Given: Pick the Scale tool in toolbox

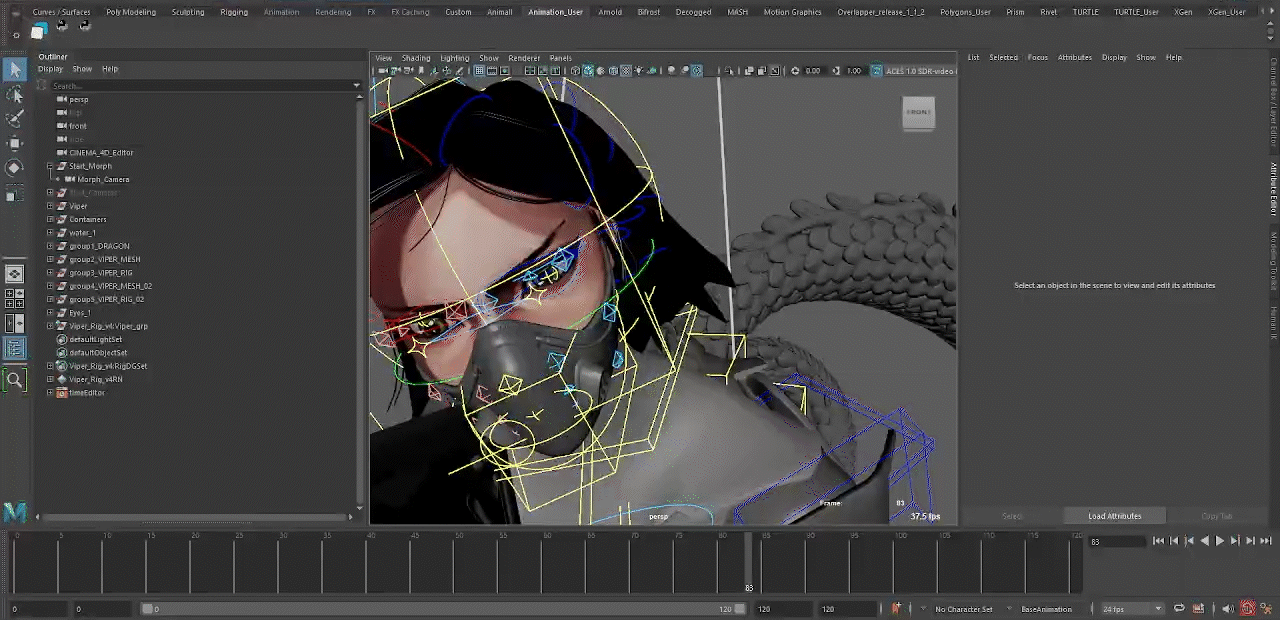Looking at the screenshot, I should coord(15,194).
